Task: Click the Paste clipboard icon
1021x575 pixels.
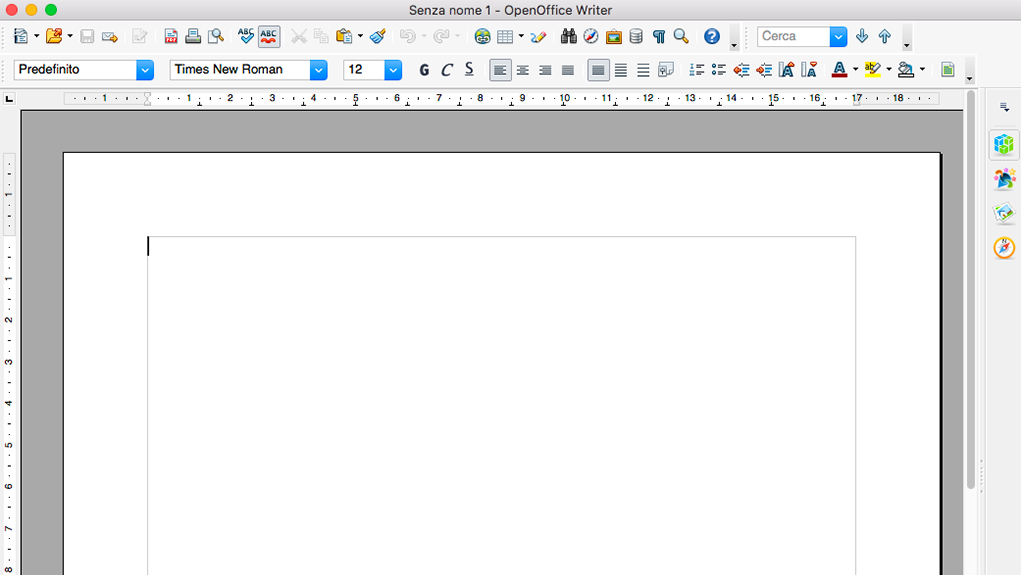Action: [344, 36]
